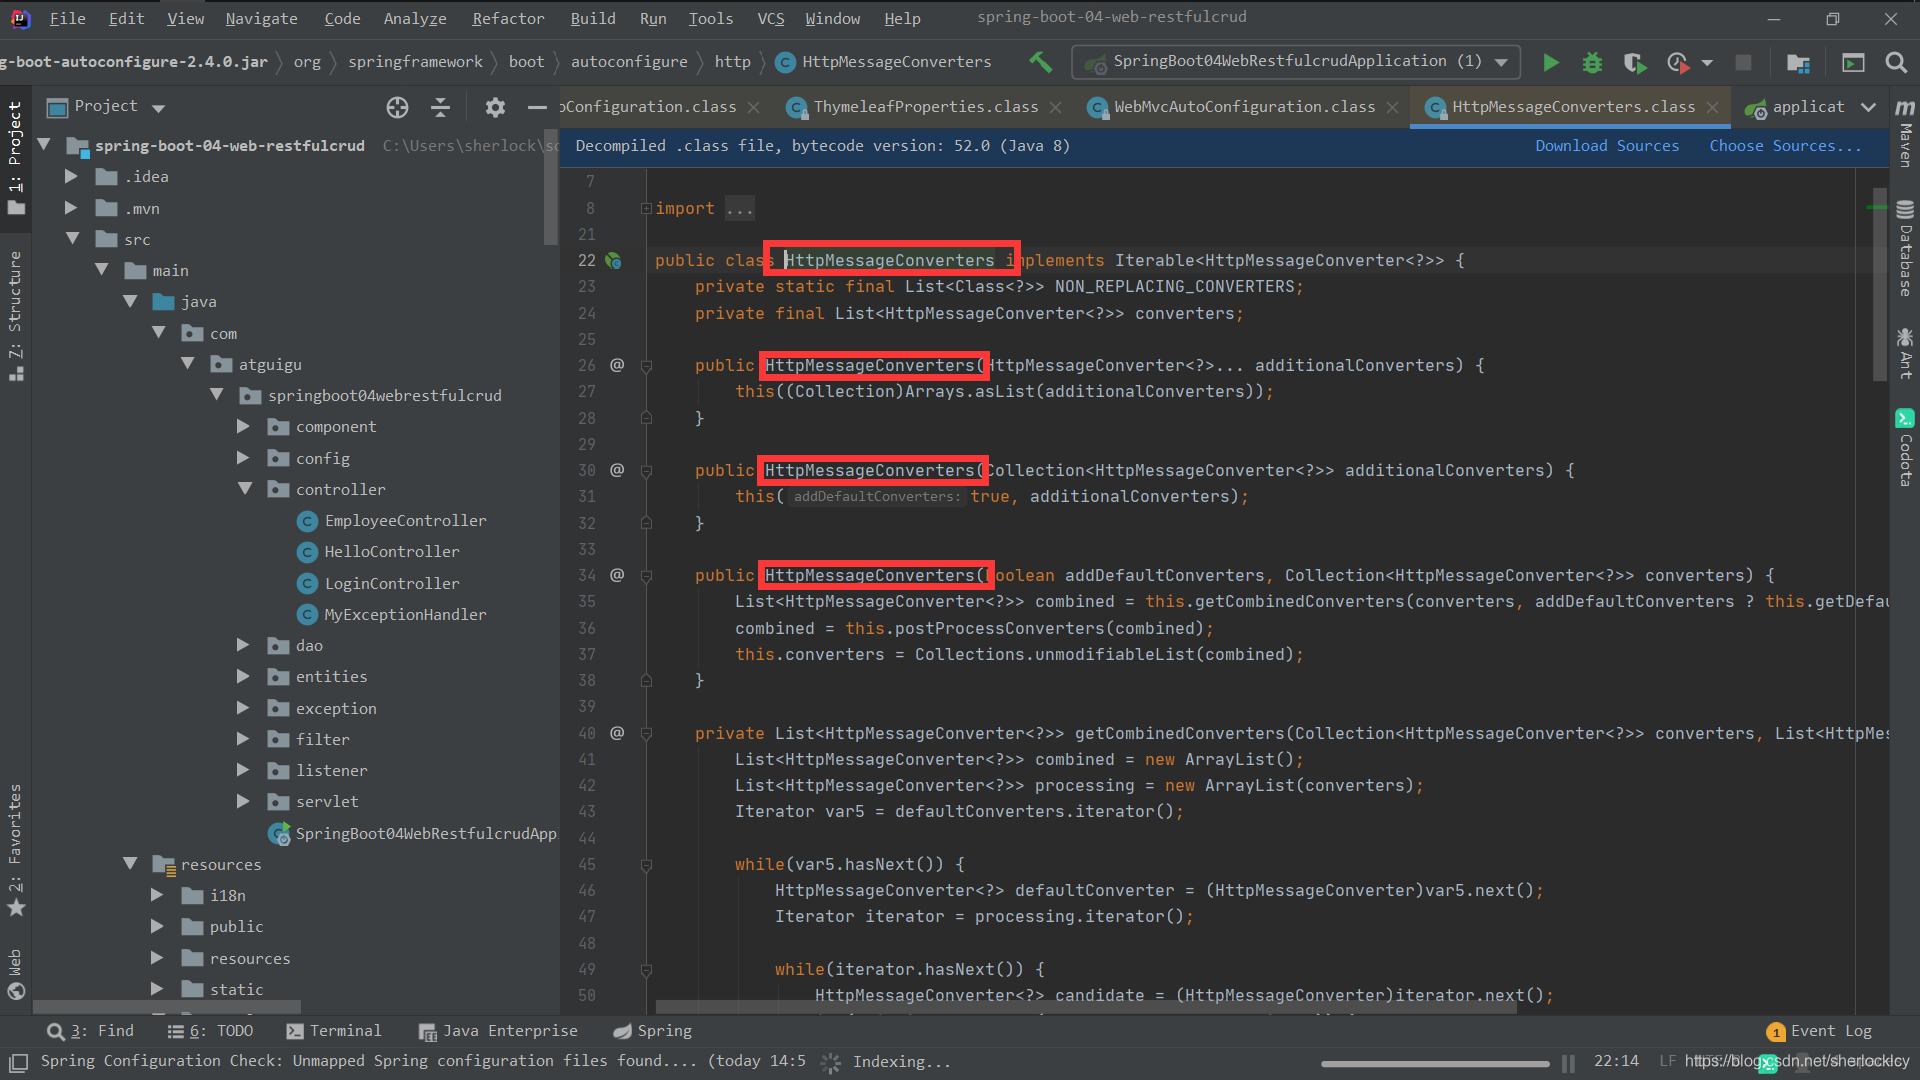1920x1080 pixels.
Task: Open the Structure tool window
Action: pos(15,315)
